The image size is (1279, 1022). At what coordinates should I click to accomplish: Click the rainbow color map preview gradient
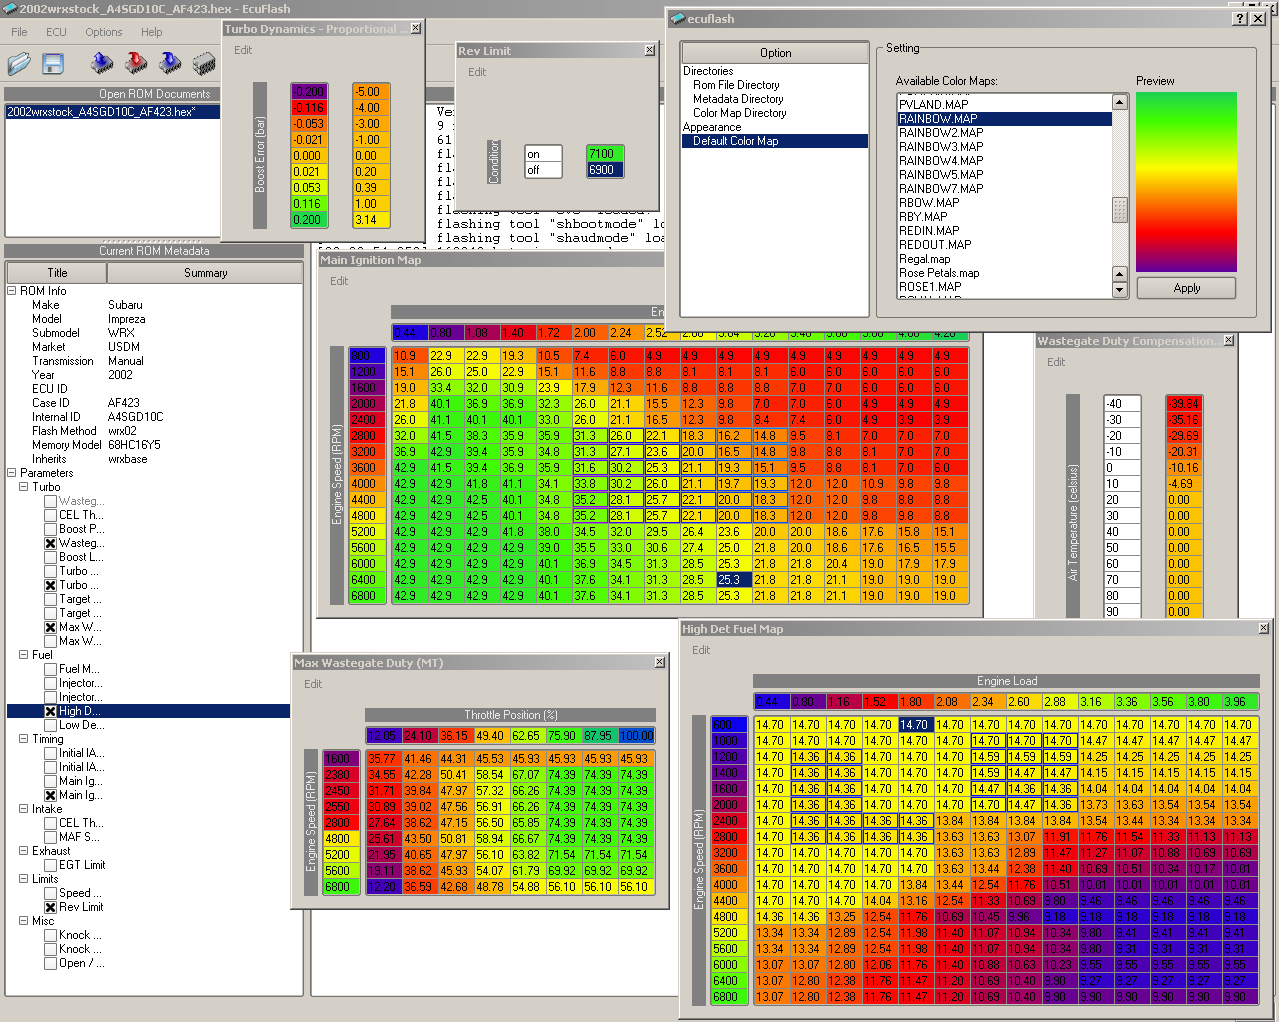(x=1186, y=182)
